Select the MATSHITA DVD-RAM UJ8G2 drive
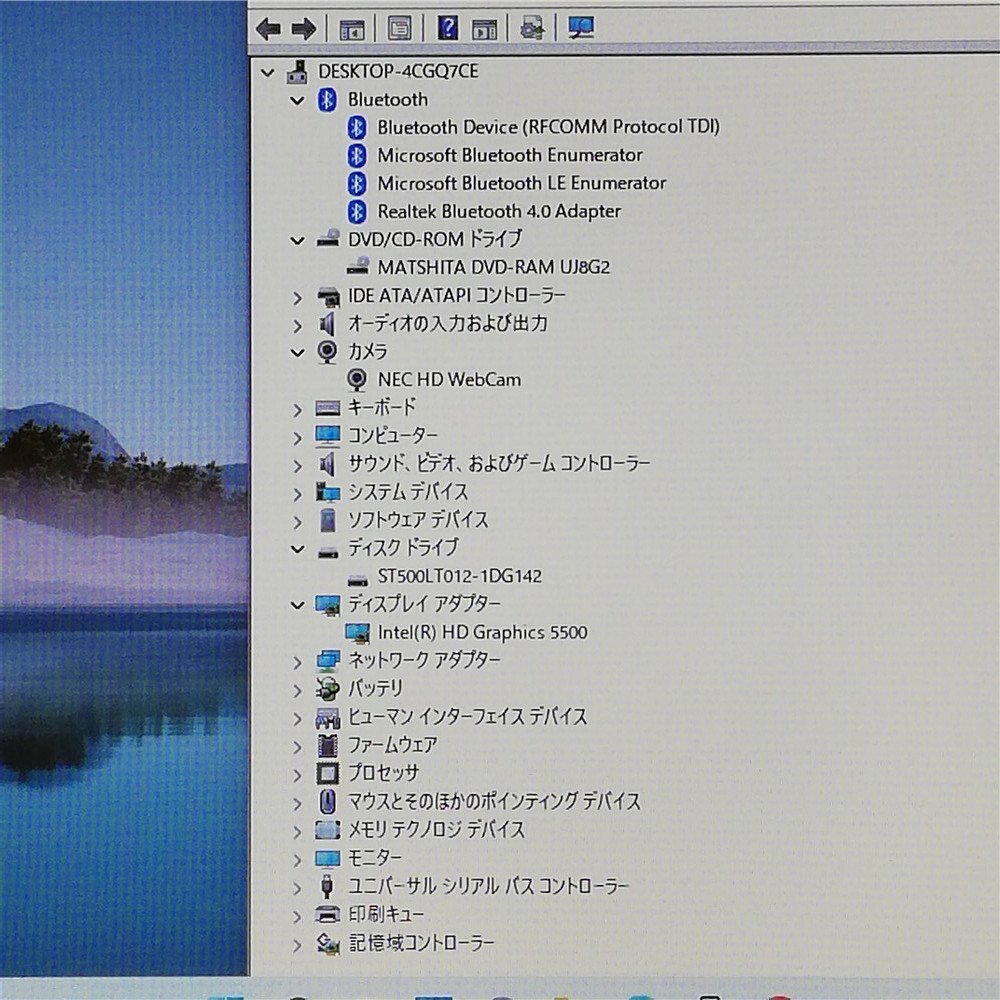Image resolution: width=1000 pixels, height=1000 pixels. pos(493,267)
